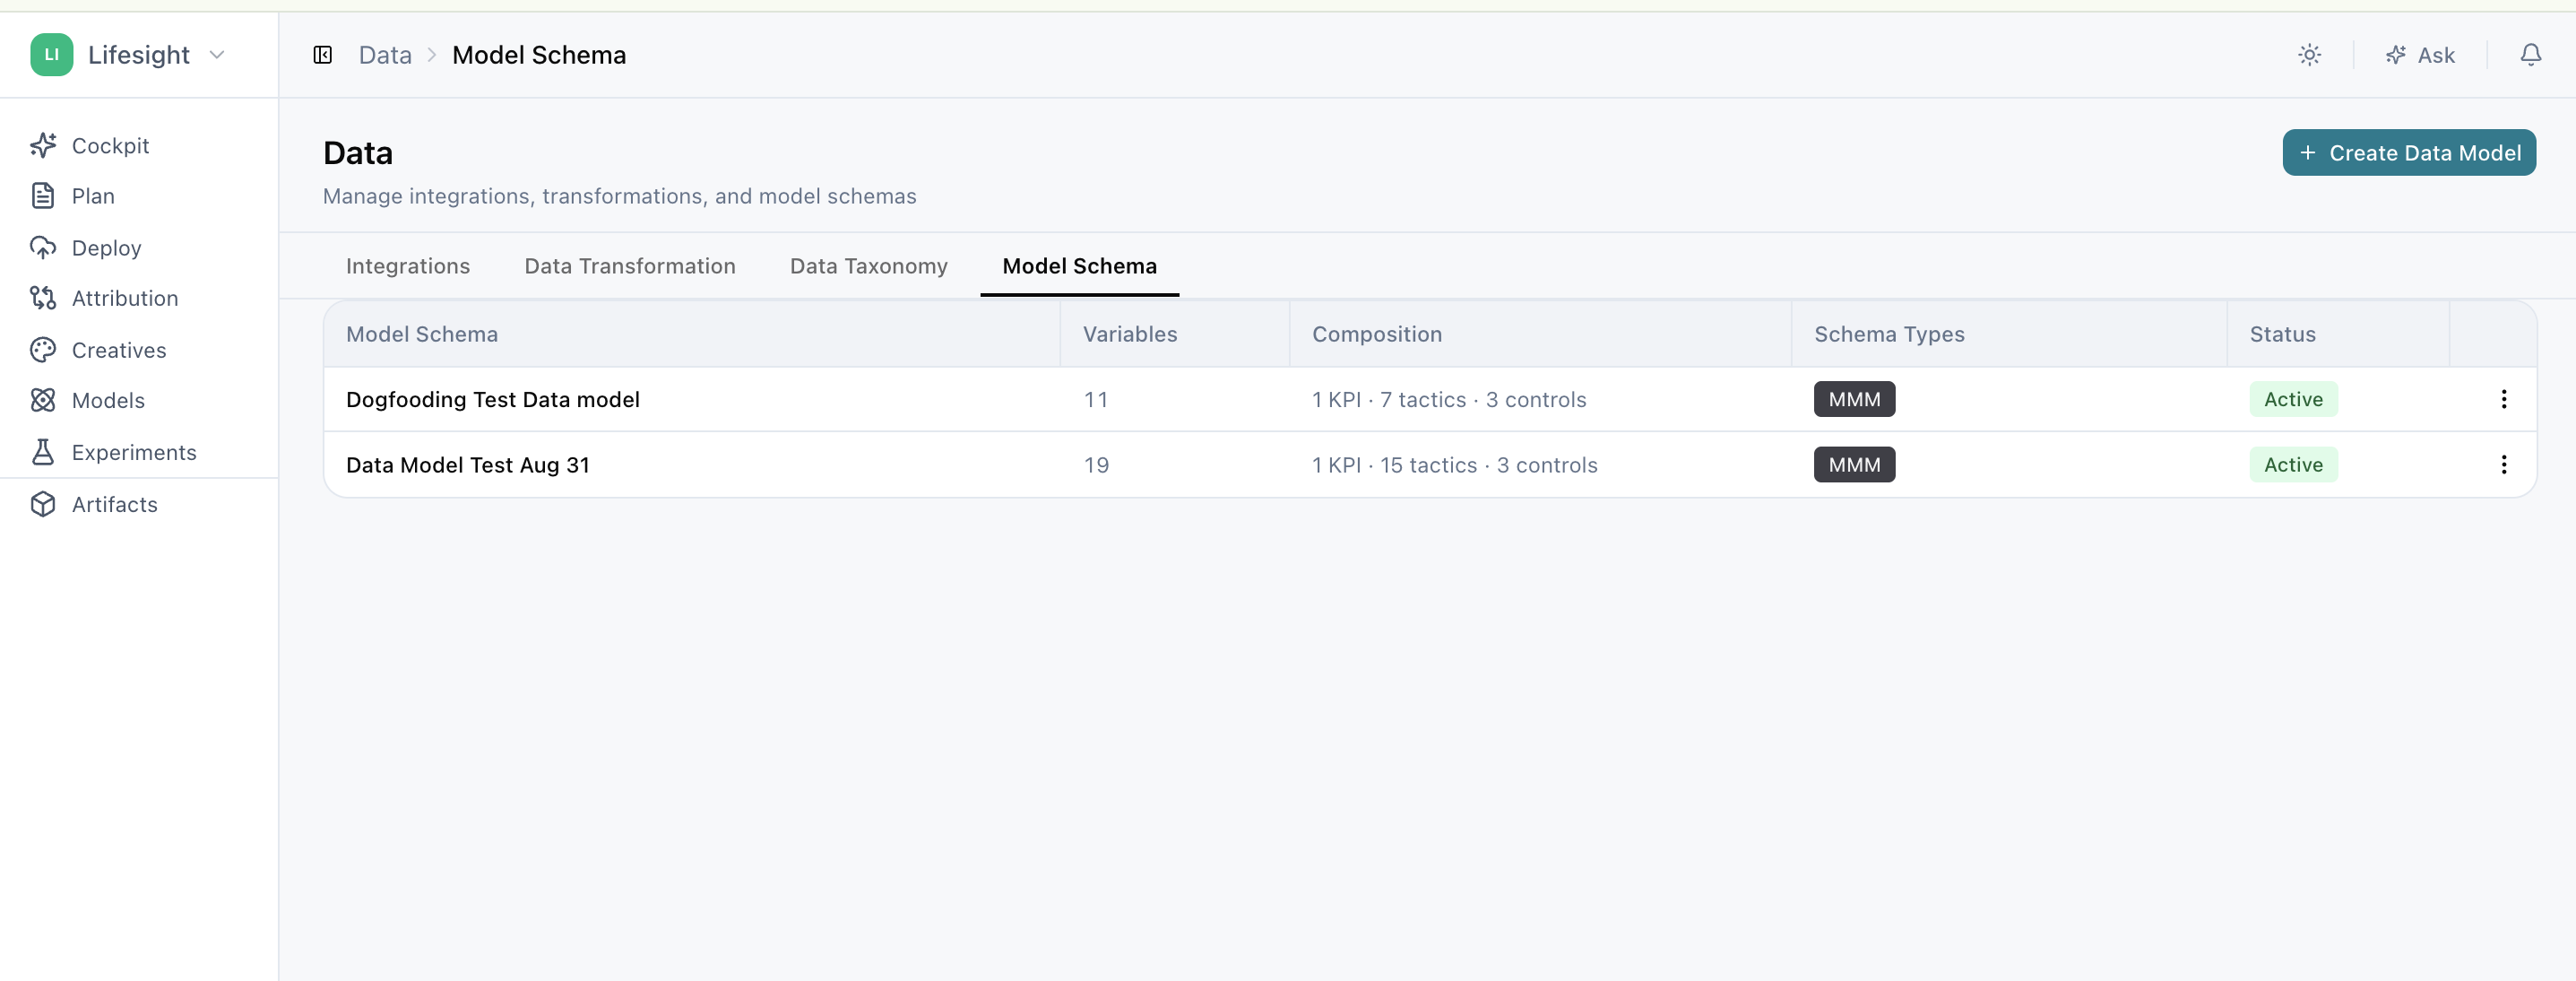Open the Models atom icon
2576x981 pixels.
[43, 400]
